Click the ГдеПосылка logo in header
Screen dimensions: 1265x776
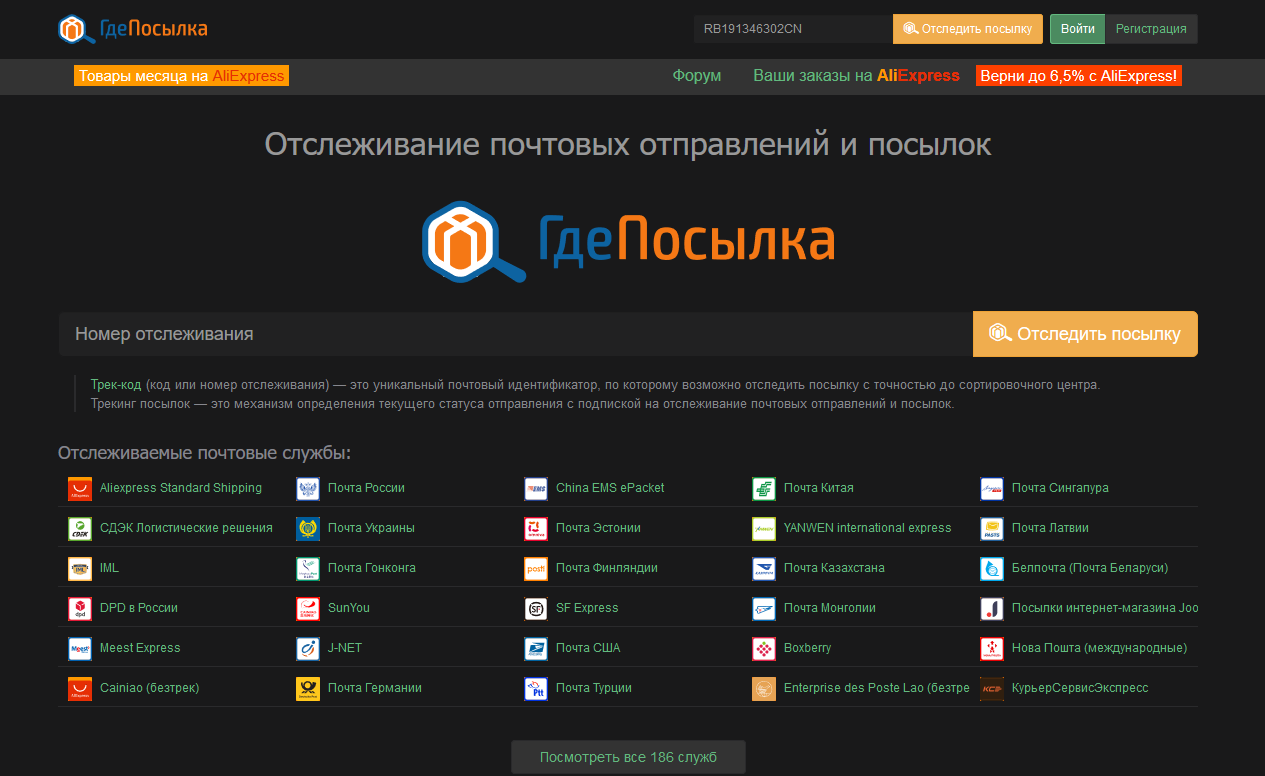[x=133, y=29]
